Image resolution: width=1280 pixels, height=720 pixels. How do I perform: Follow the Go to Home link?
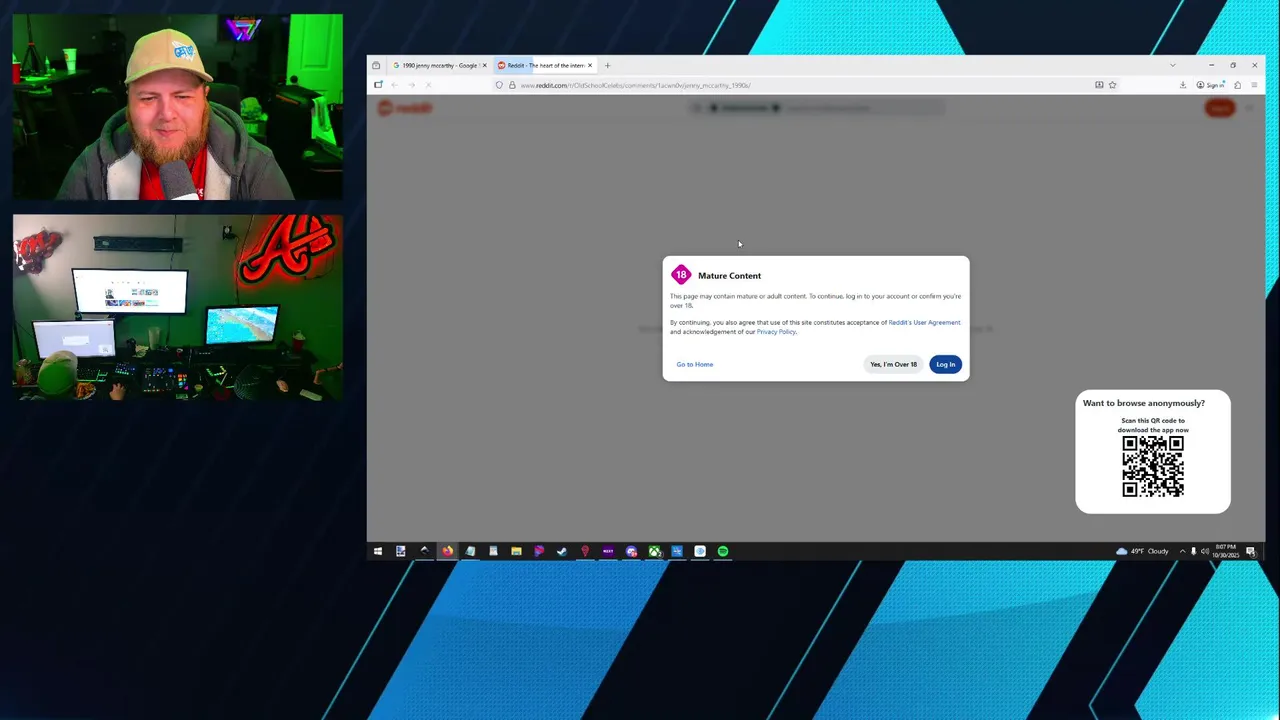pyautogui.click(x=695, y=364)
